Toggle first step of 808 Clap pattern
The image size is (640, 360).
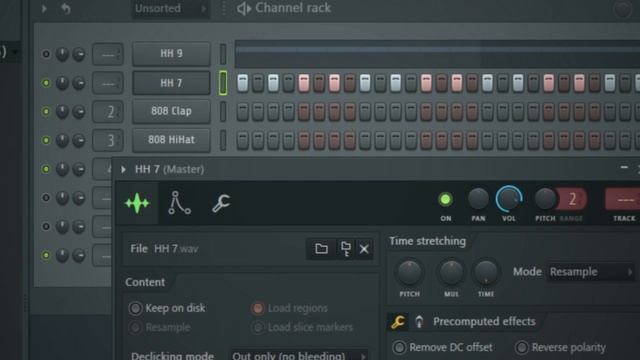(242, 111)
